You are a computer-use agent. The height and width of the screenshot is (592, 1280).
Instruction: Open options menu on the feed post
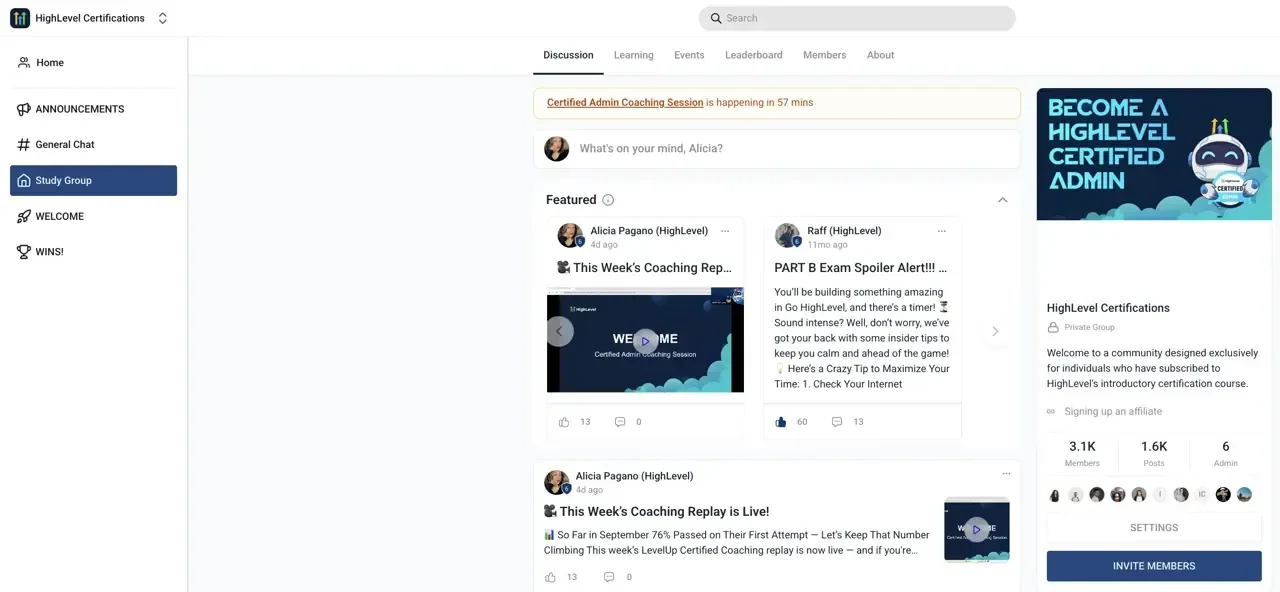[1006, 474]
